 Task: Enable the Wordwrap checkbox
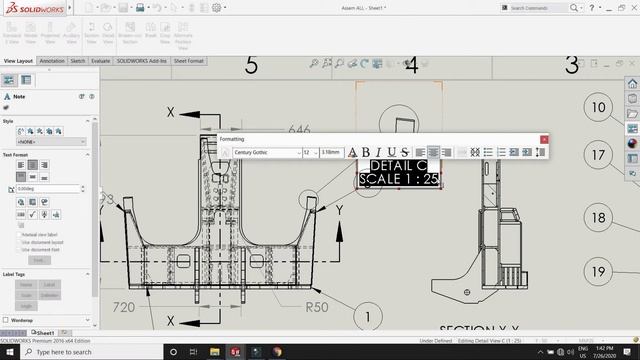click(6, 320)
